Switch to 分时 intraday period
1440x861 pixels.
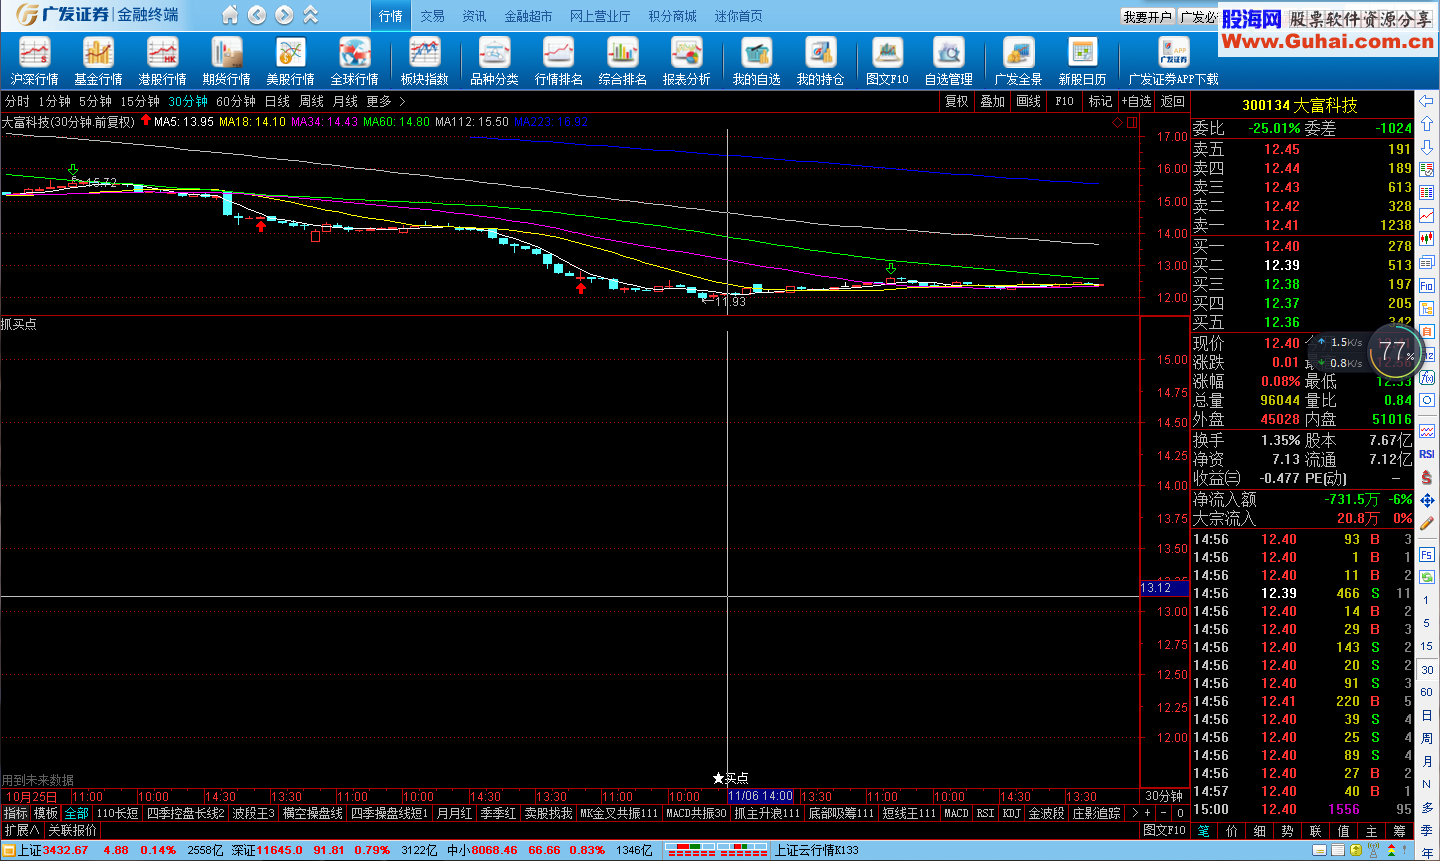[17, 101]
